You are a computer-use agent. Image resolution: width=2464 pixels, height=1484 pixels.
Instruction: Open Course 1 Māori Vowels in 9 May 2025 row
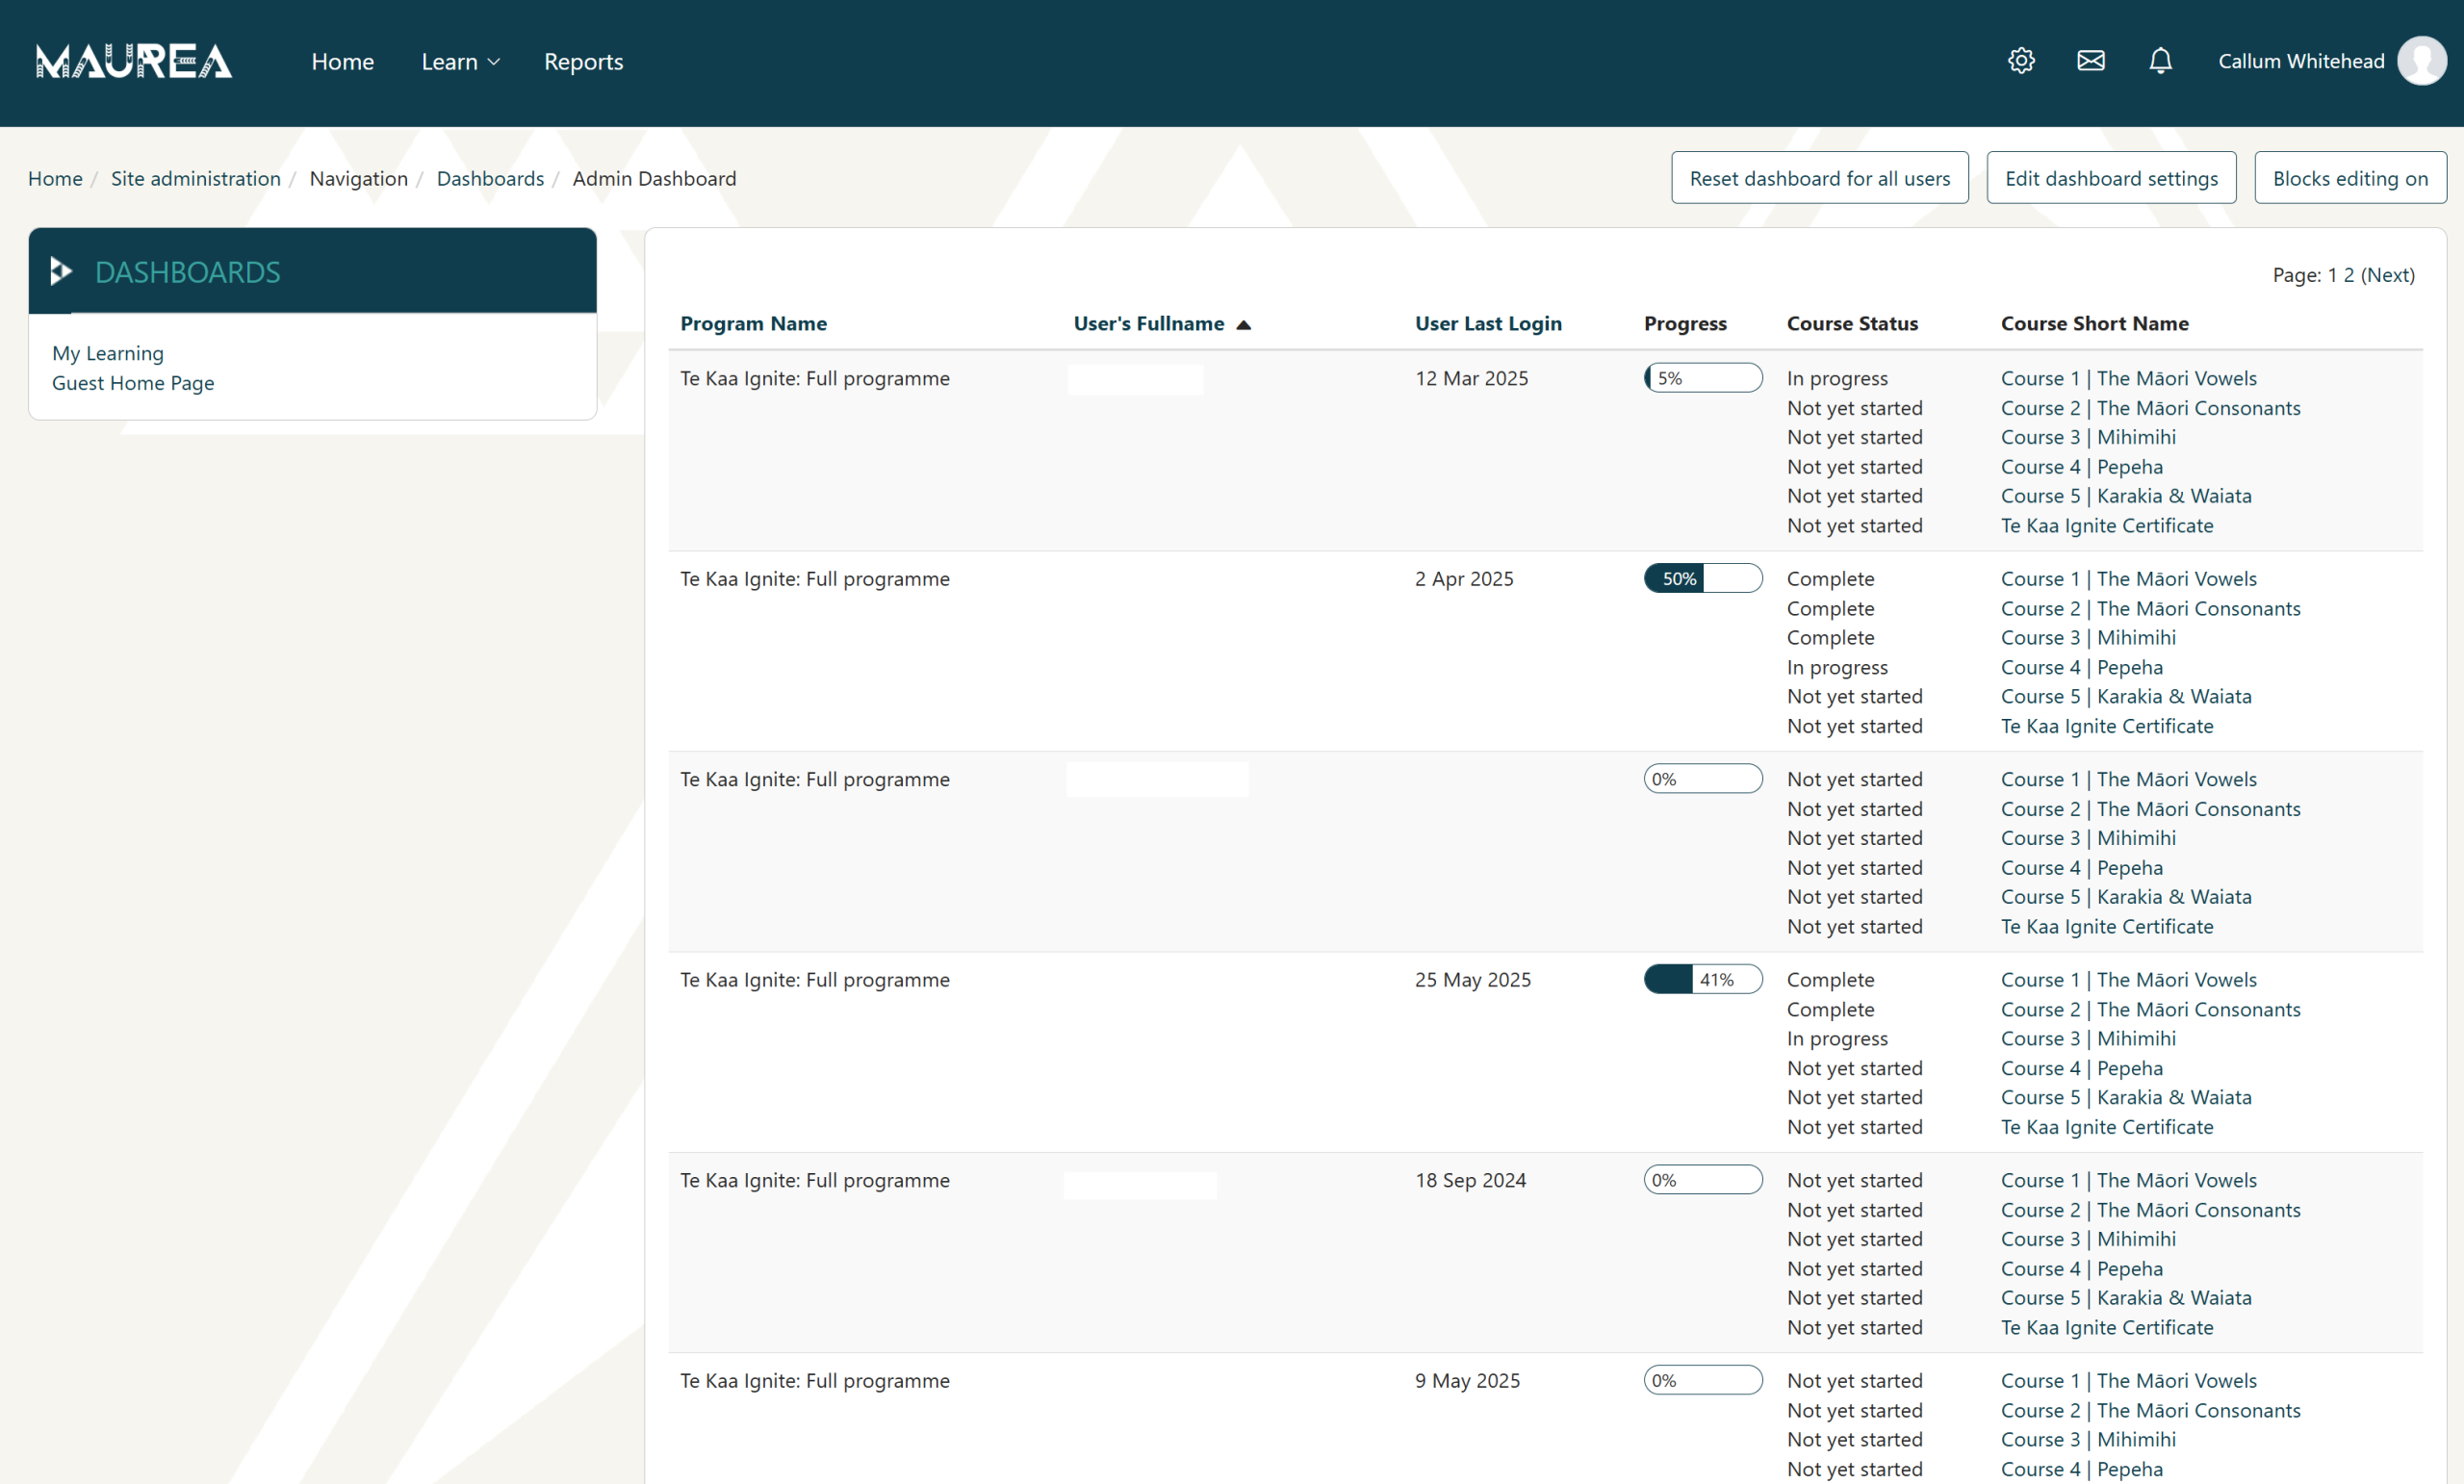2128,1381
